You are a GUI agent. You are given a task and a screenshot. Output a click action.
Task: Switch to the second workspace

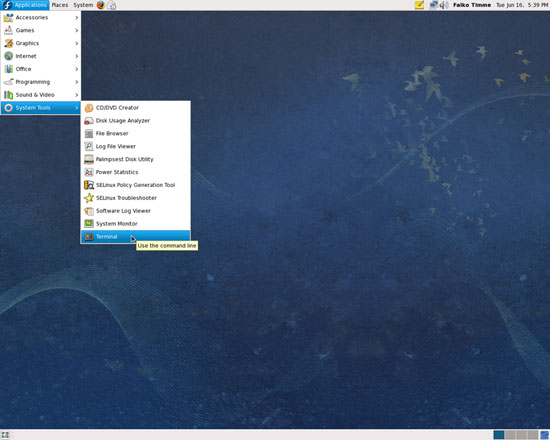click(510, 435)
